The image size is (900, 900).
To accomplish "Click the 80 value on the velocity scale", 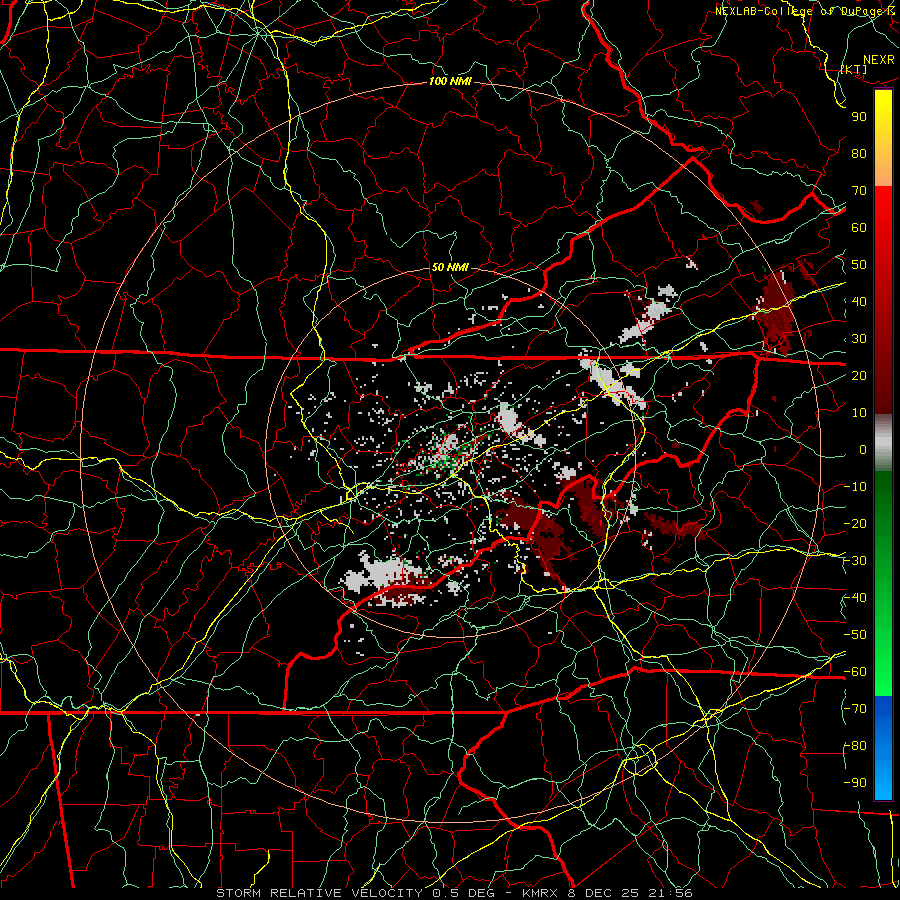I will click(859, 154).
